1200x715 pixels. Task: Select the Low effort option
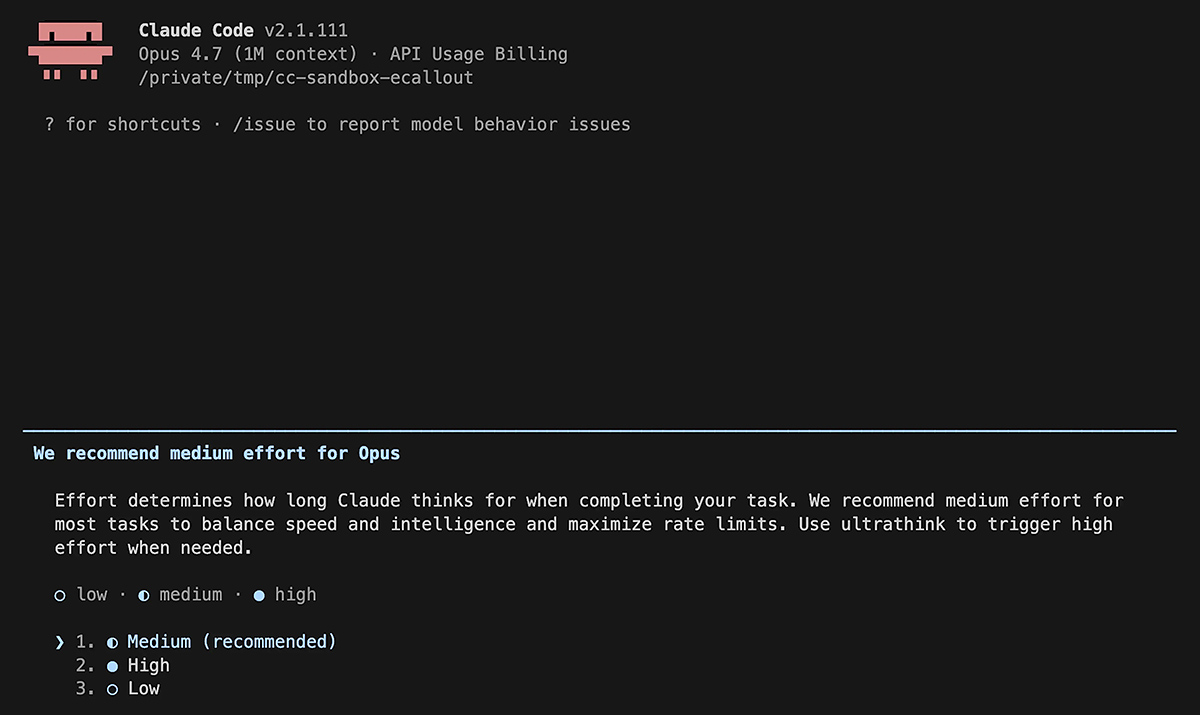pyautogui.click(x=143, y=689)
